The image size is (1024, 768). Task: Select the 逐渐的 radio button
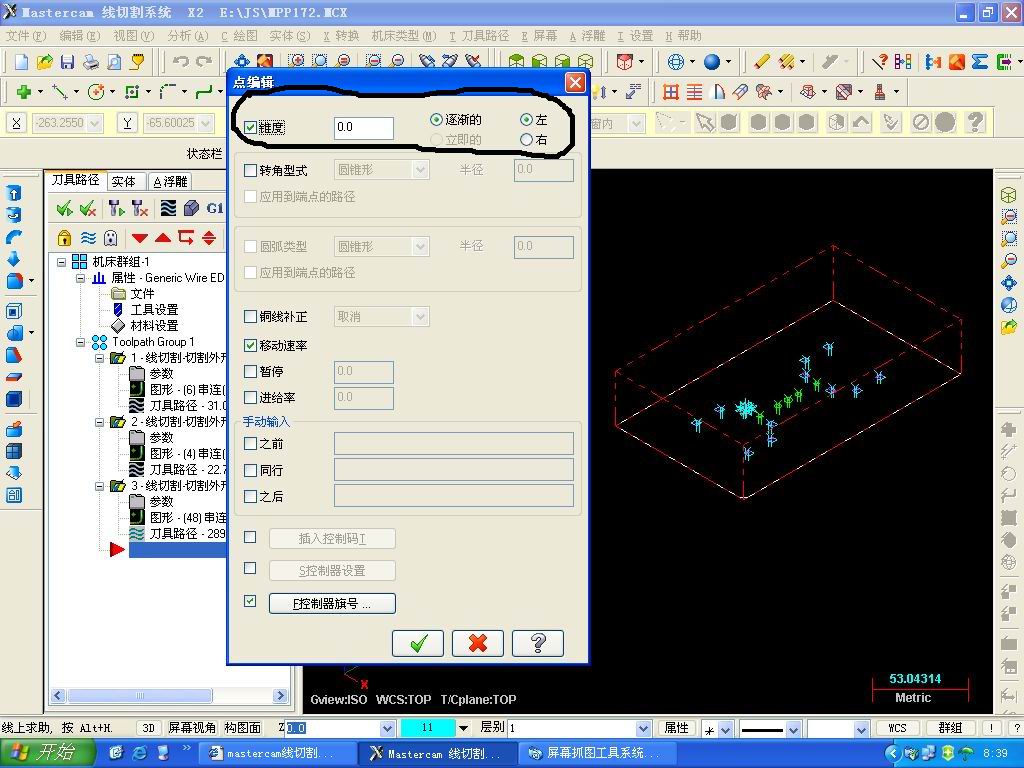pos(436,120)
